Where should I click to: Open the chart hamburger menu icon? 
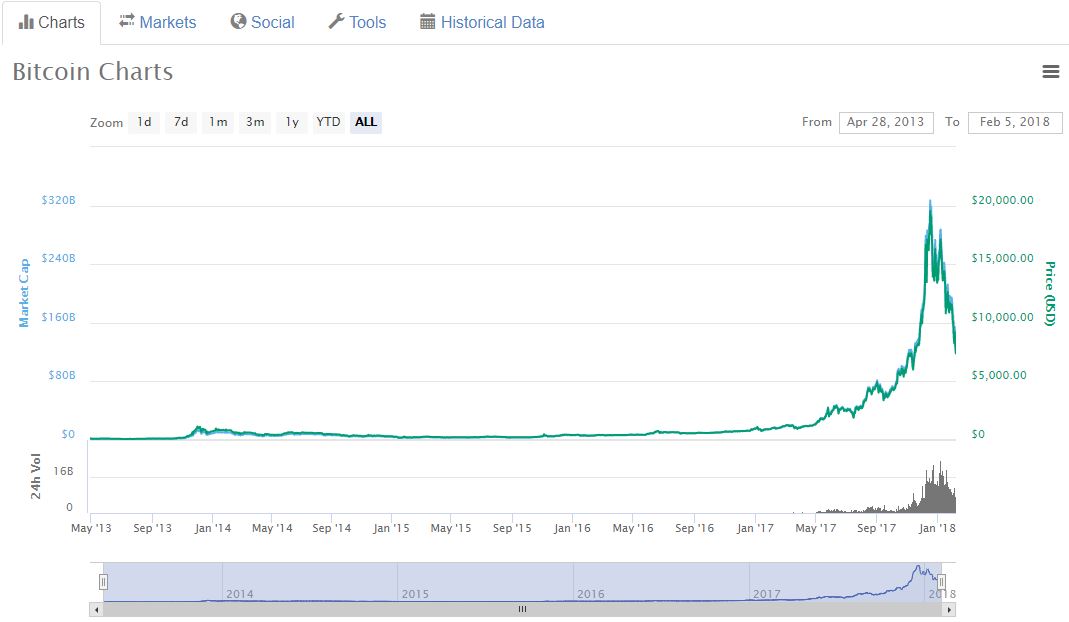1050,71
